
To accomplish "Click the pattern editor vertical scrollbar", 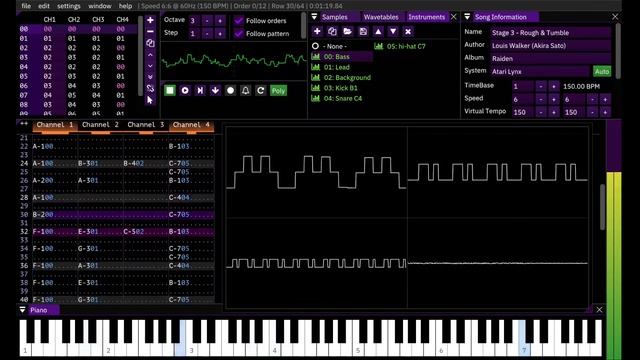I will pos(602,207).
